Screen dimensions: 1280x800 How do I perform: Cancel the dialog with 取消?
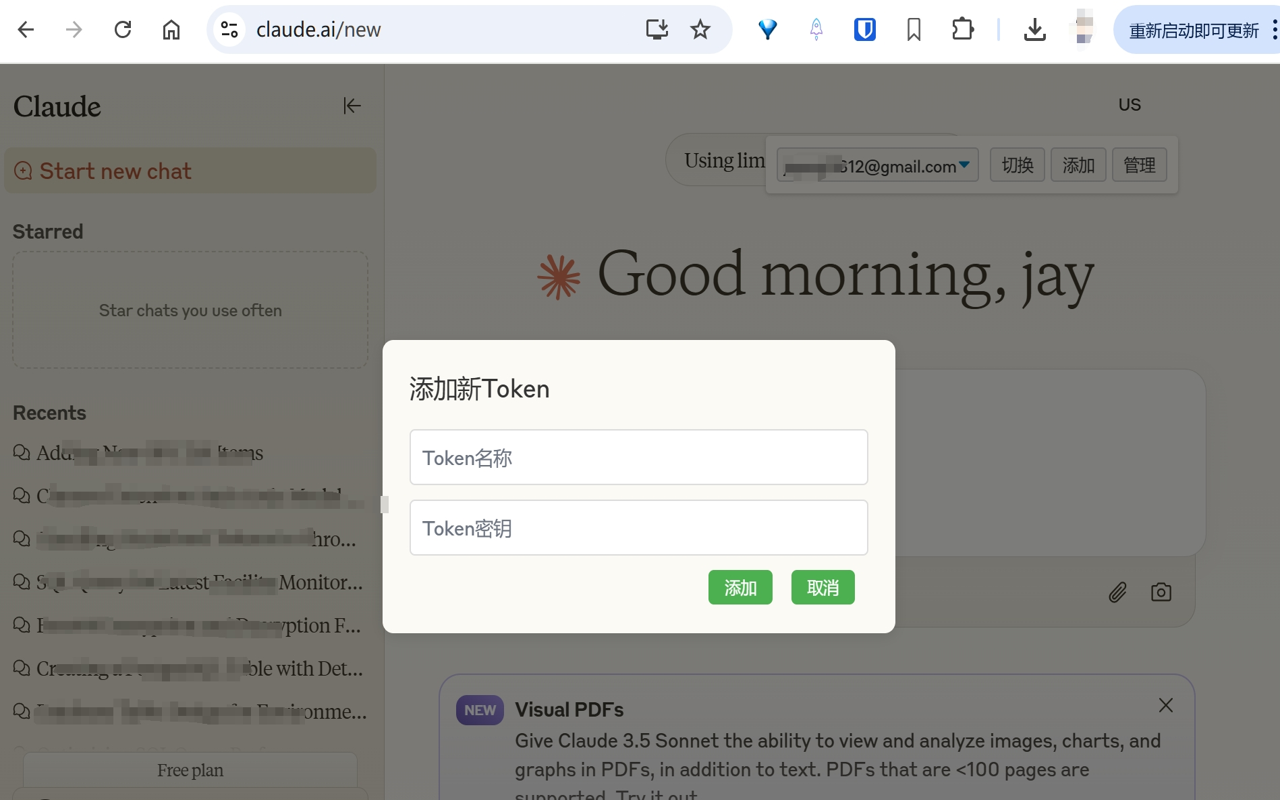[823, 587]
